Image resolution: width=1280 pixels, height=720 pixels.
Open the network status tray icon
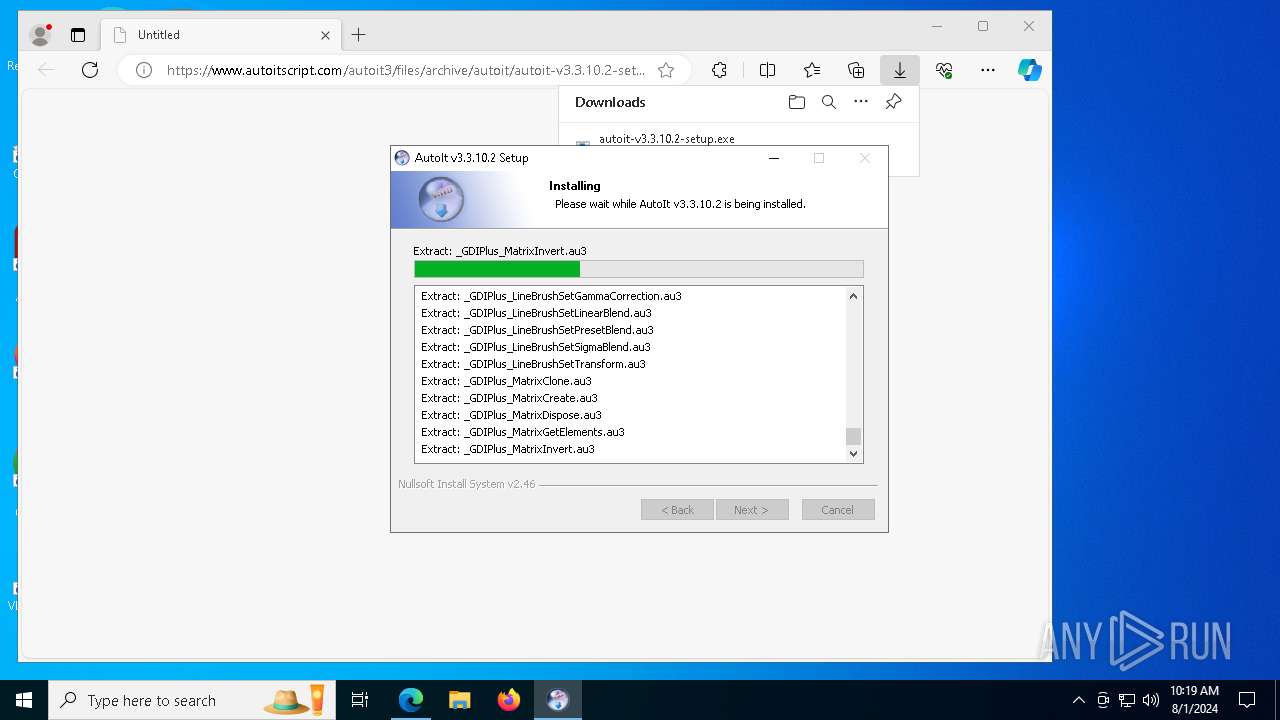pyautogui.click(x=1127, y=700)
